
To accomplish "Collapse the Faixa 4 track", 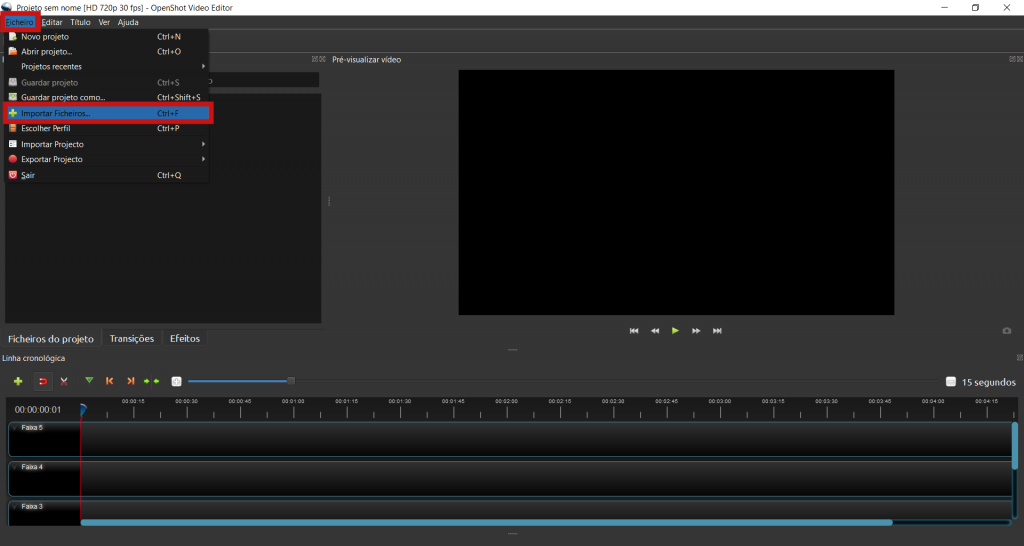I will click(15, 467).
